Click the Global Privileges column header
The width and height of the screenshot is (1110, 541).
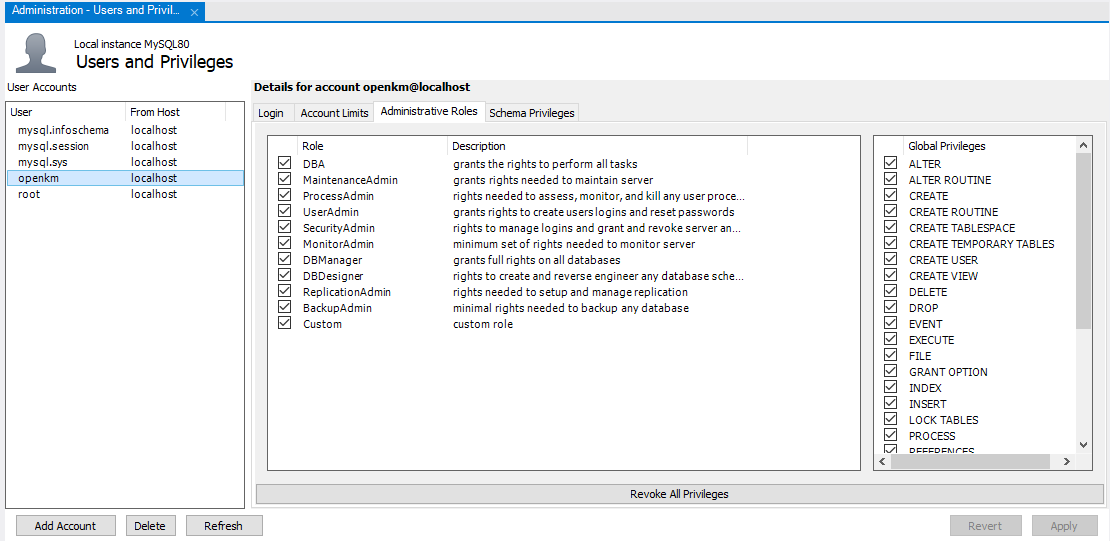click(x=990, y=146)
